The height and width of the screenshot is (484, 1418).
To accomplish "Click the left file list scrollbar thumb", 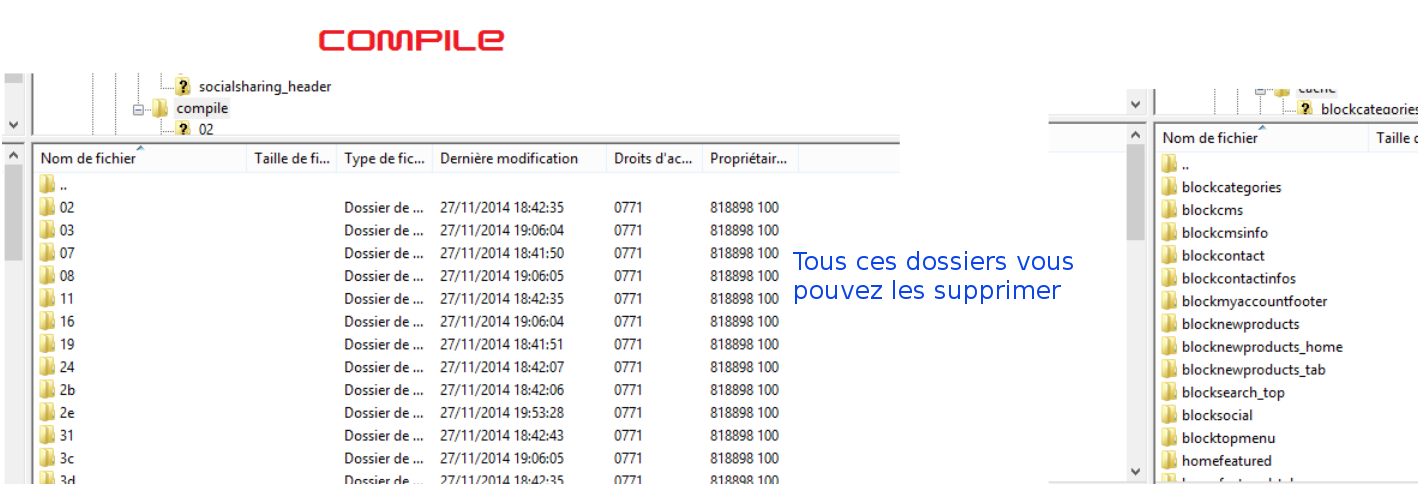I will tap(13, 212).
